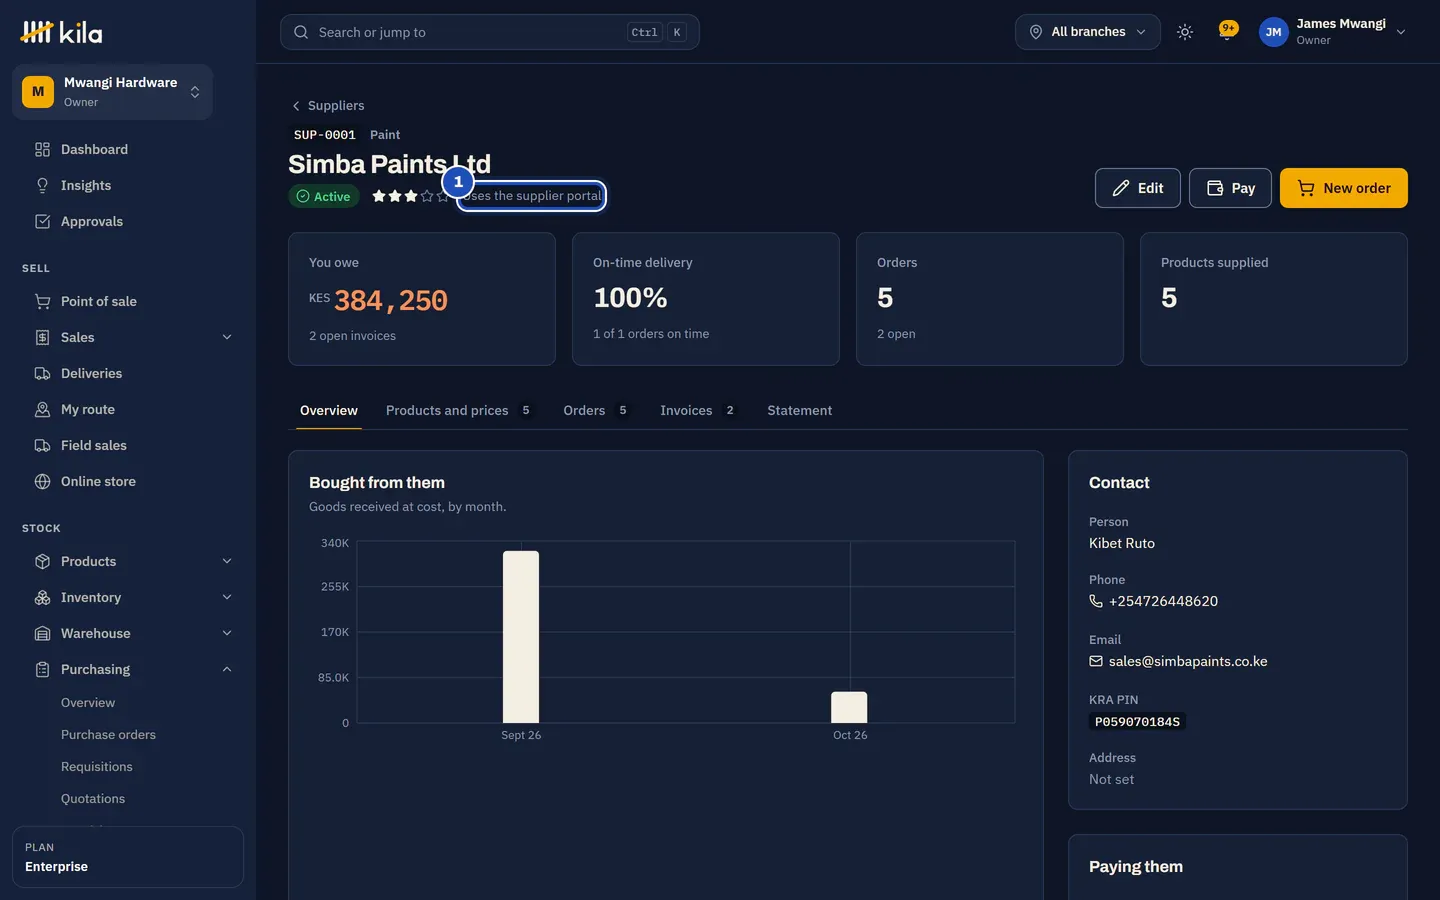Click the Field sales truck icon
Screen dimensions: 1440x900
[x=42, y=445]
